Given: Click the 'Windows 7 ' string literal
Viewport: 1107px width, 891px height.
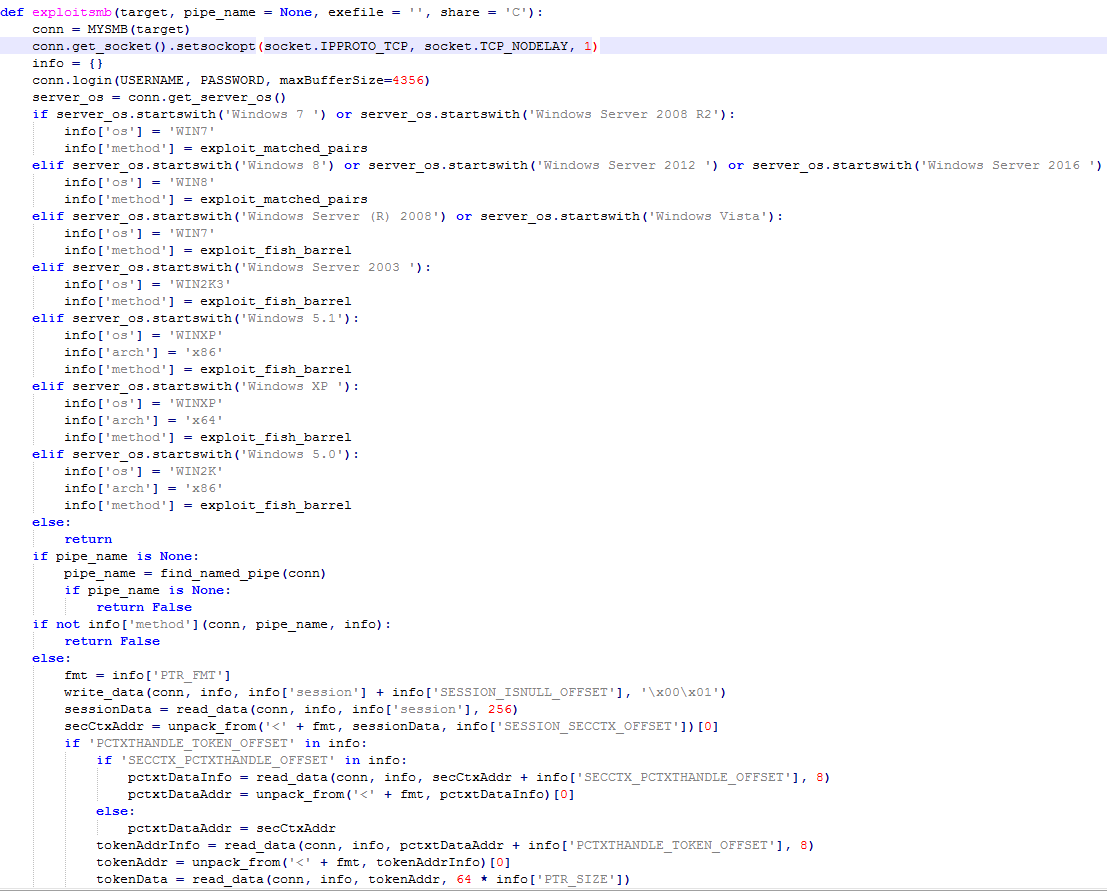Looking at the screenshot, I should (x=271, y=114).
